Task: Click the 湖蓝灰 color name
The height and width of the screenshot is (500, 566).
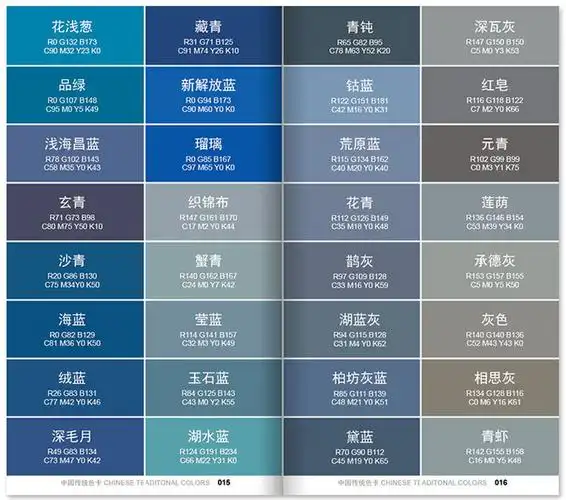Action: 360,319
